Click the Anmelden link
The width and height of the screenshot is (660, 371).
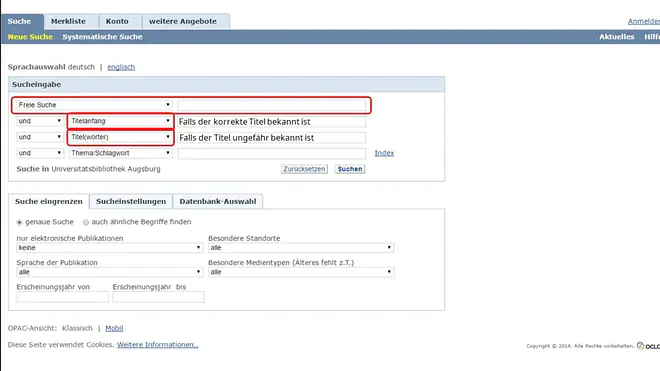644,21
